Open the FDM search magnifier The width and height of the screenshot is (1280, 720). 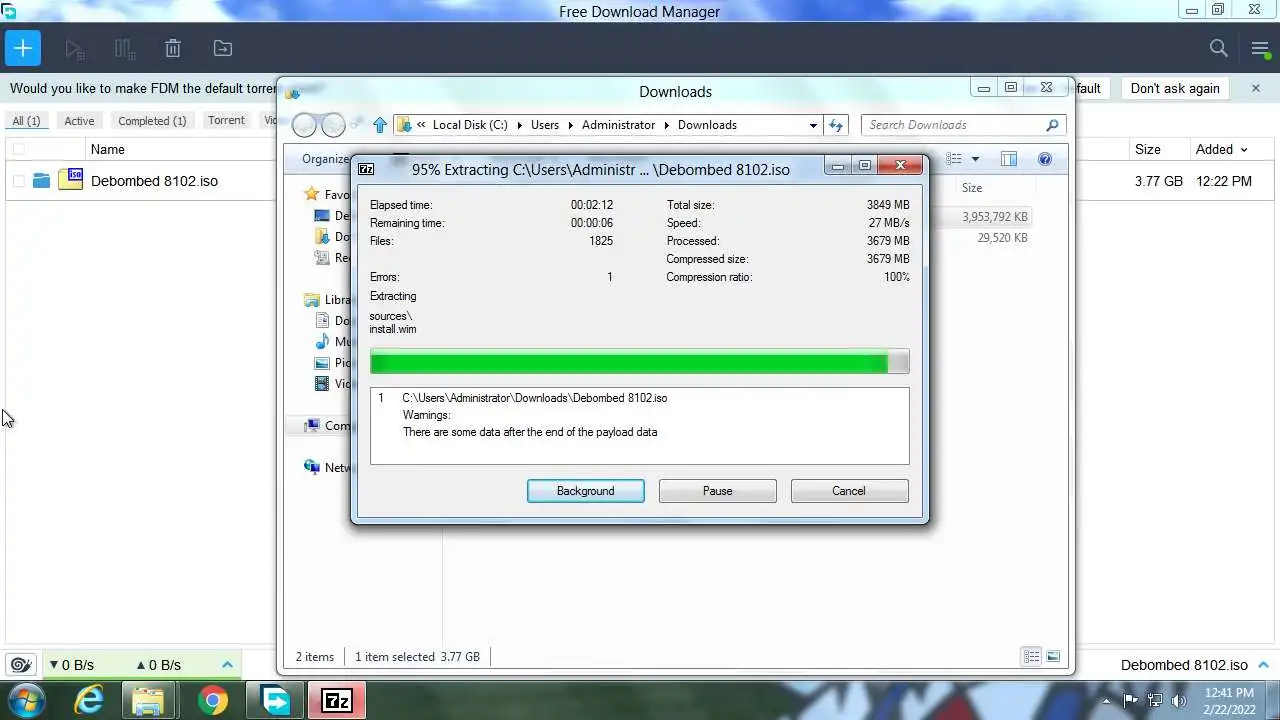click(x=1218, y=48)
